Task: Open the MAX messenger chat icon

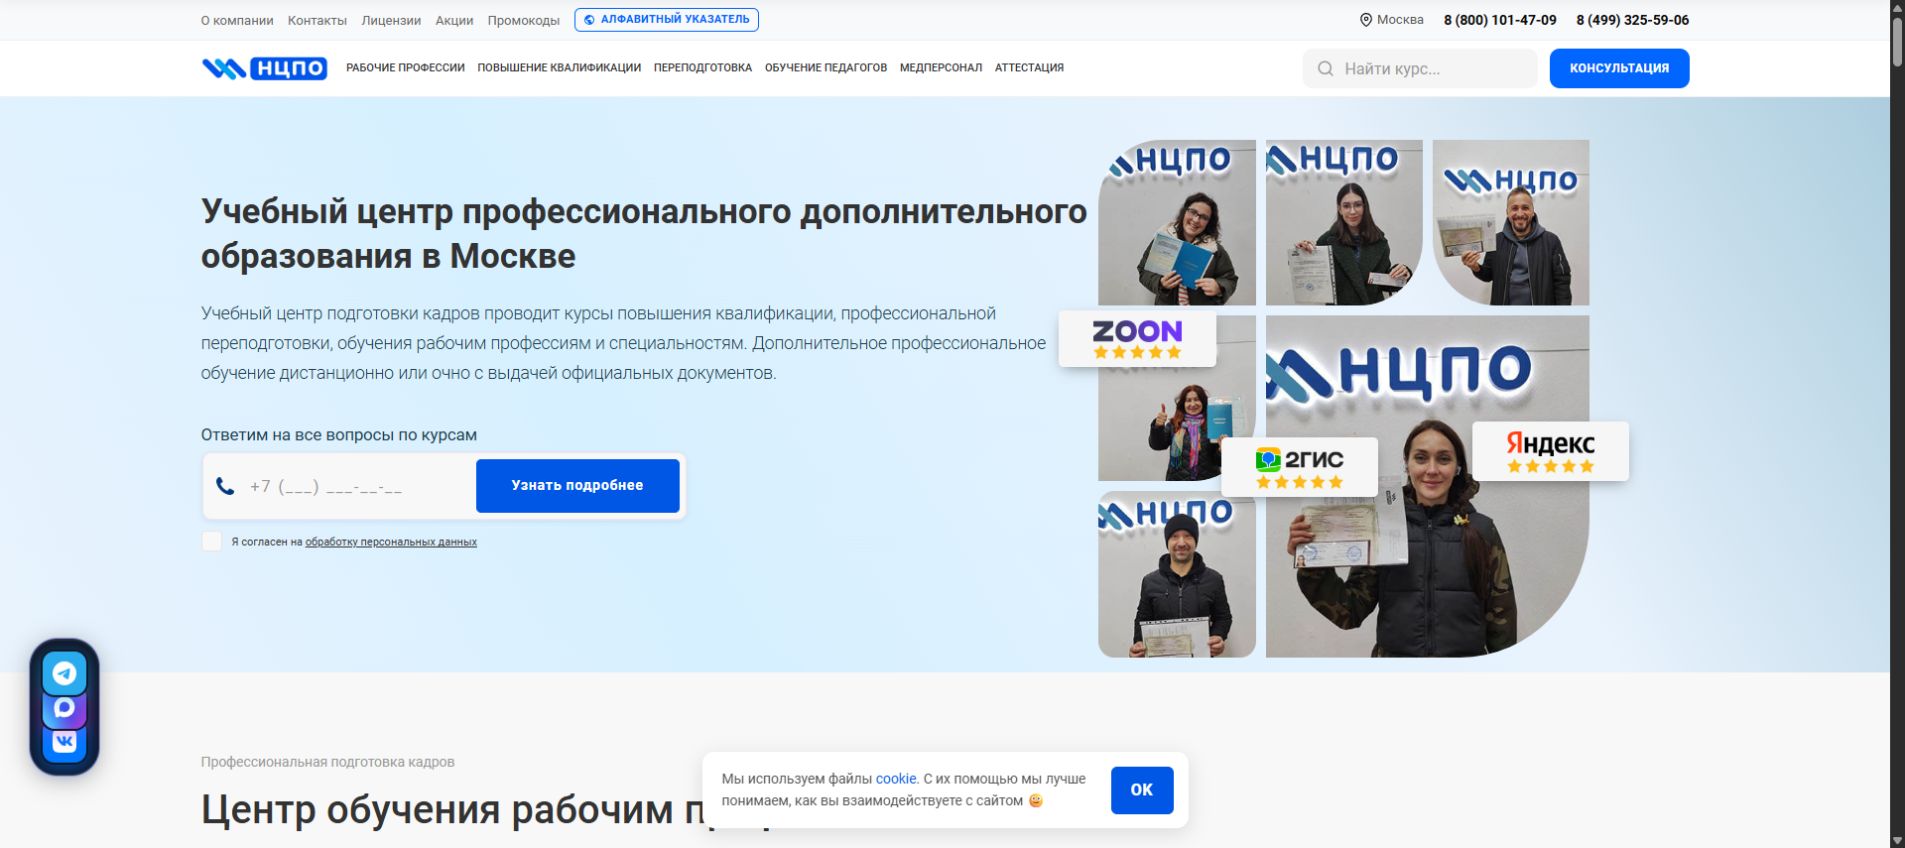Action: tap(64, 708)
